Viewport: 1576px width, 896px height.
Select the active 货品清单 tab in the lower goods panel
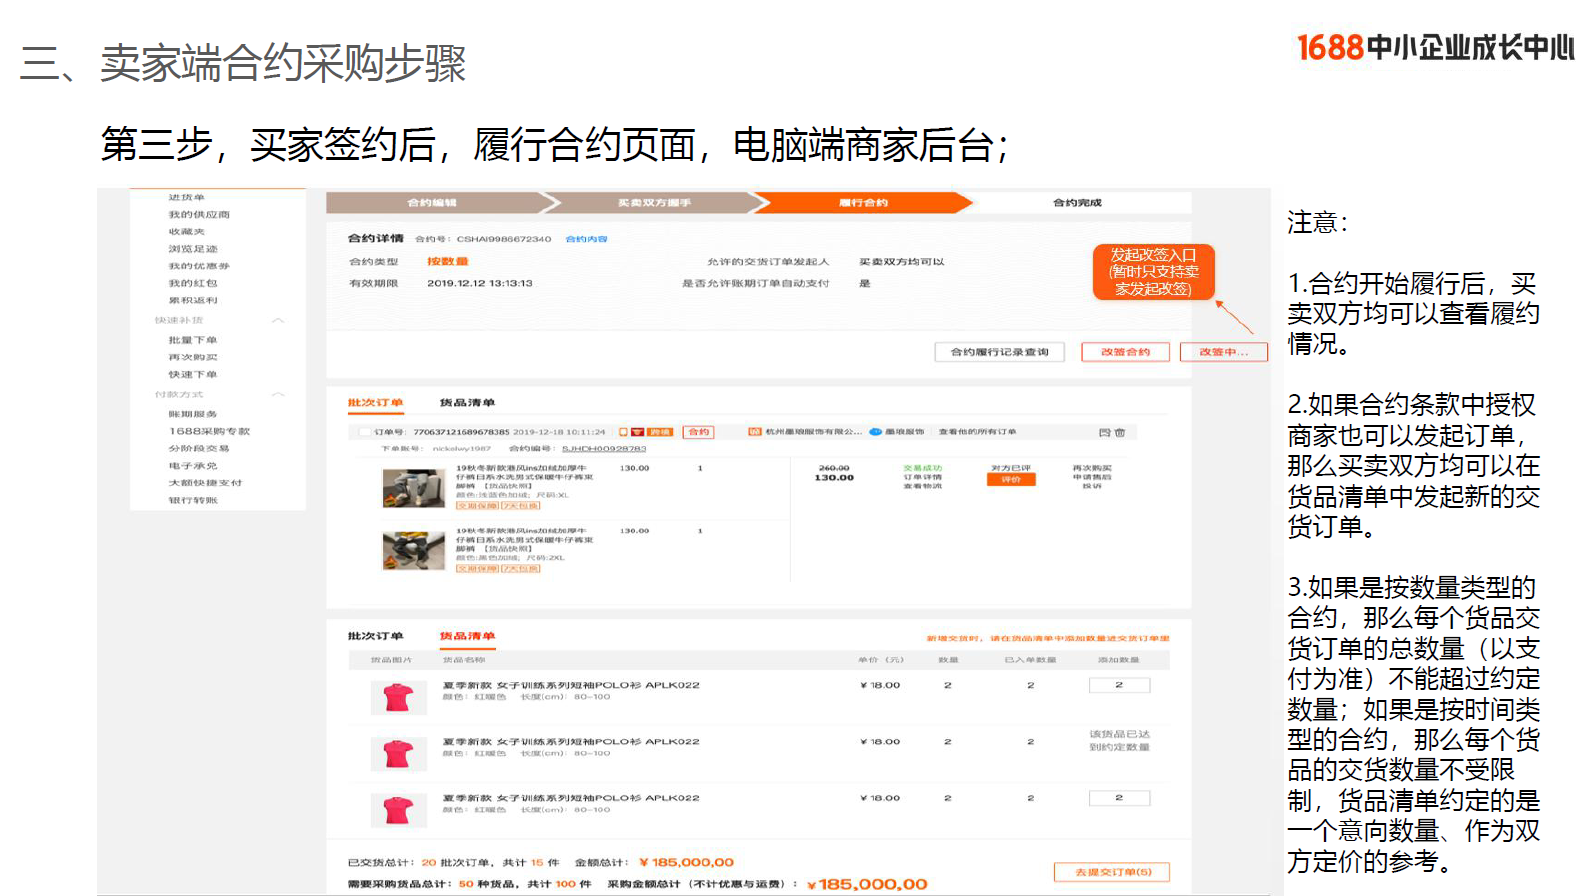[x=467, y=636]
